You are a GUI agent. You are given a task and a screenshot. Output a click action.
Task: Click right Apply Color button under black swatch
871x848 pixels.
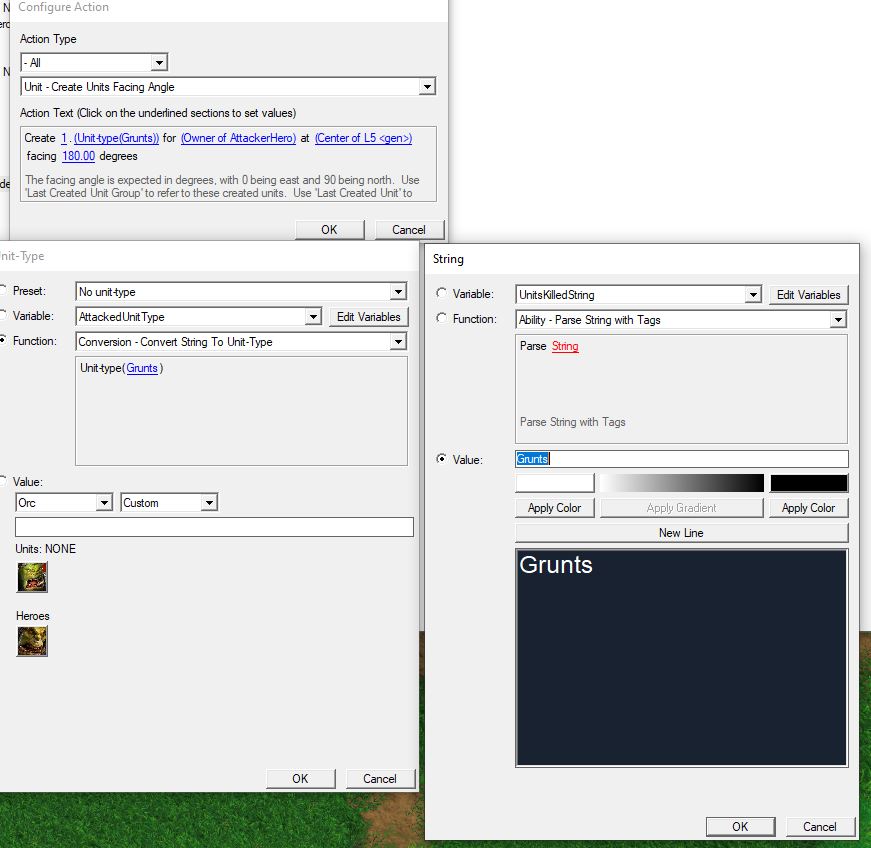(x=809, y=508)
